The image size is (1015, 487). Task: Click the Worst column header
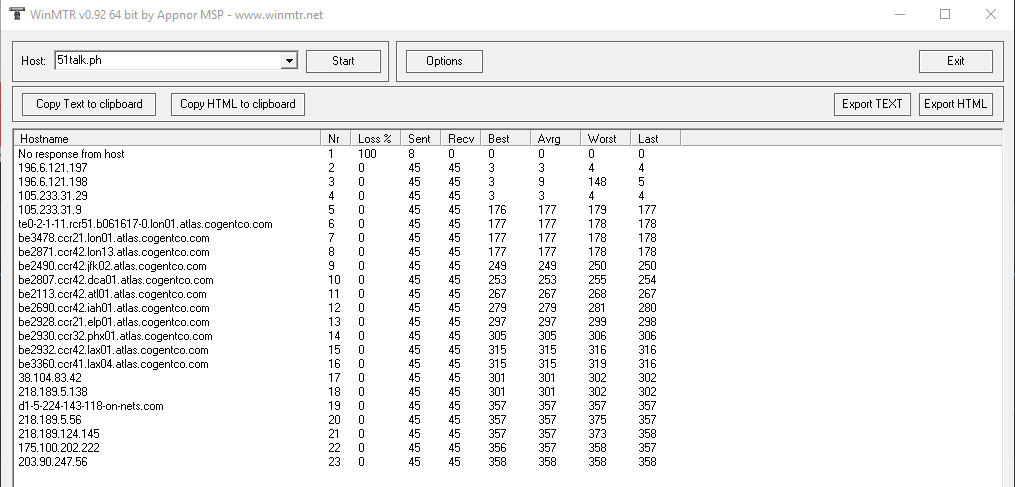[x=605, y=139]
